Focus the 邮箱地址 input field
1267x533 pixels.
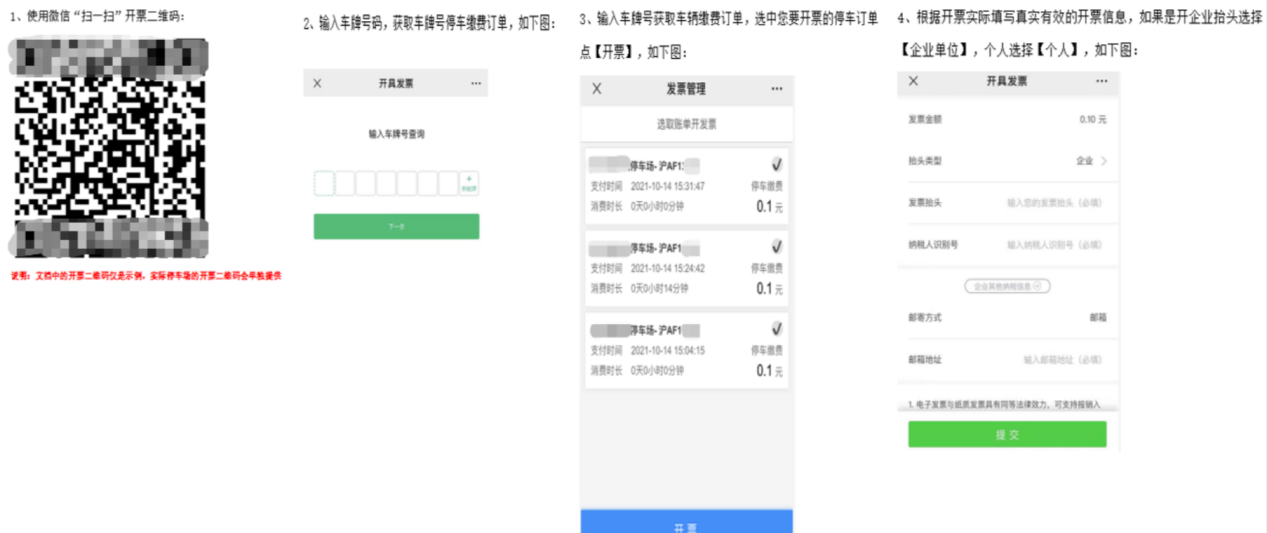(1063, 360)
